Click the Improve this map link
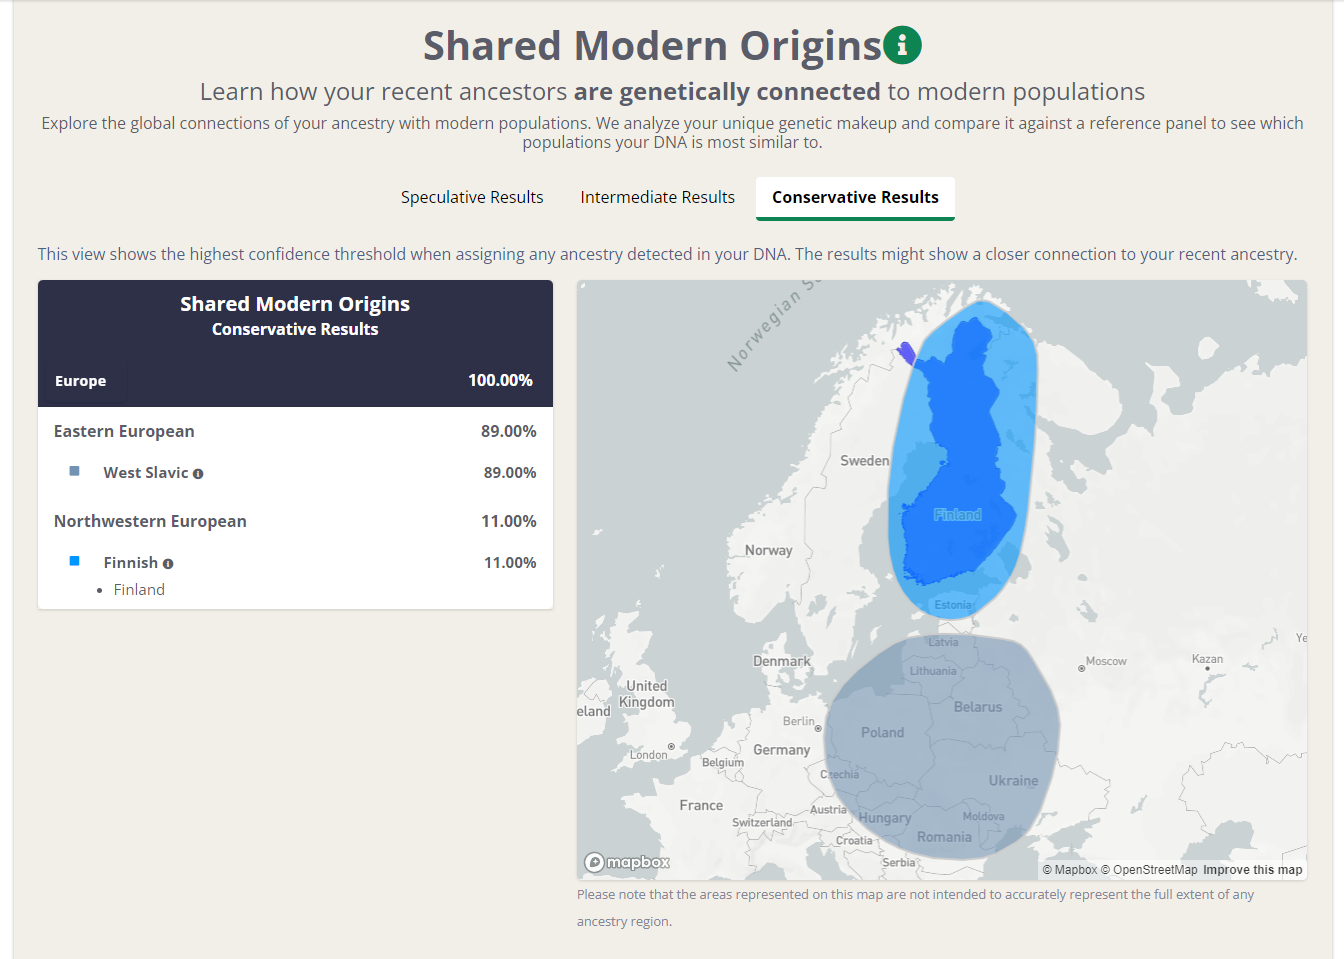The height and width of the screenshot is (959, 1344). pos(1252,870)
